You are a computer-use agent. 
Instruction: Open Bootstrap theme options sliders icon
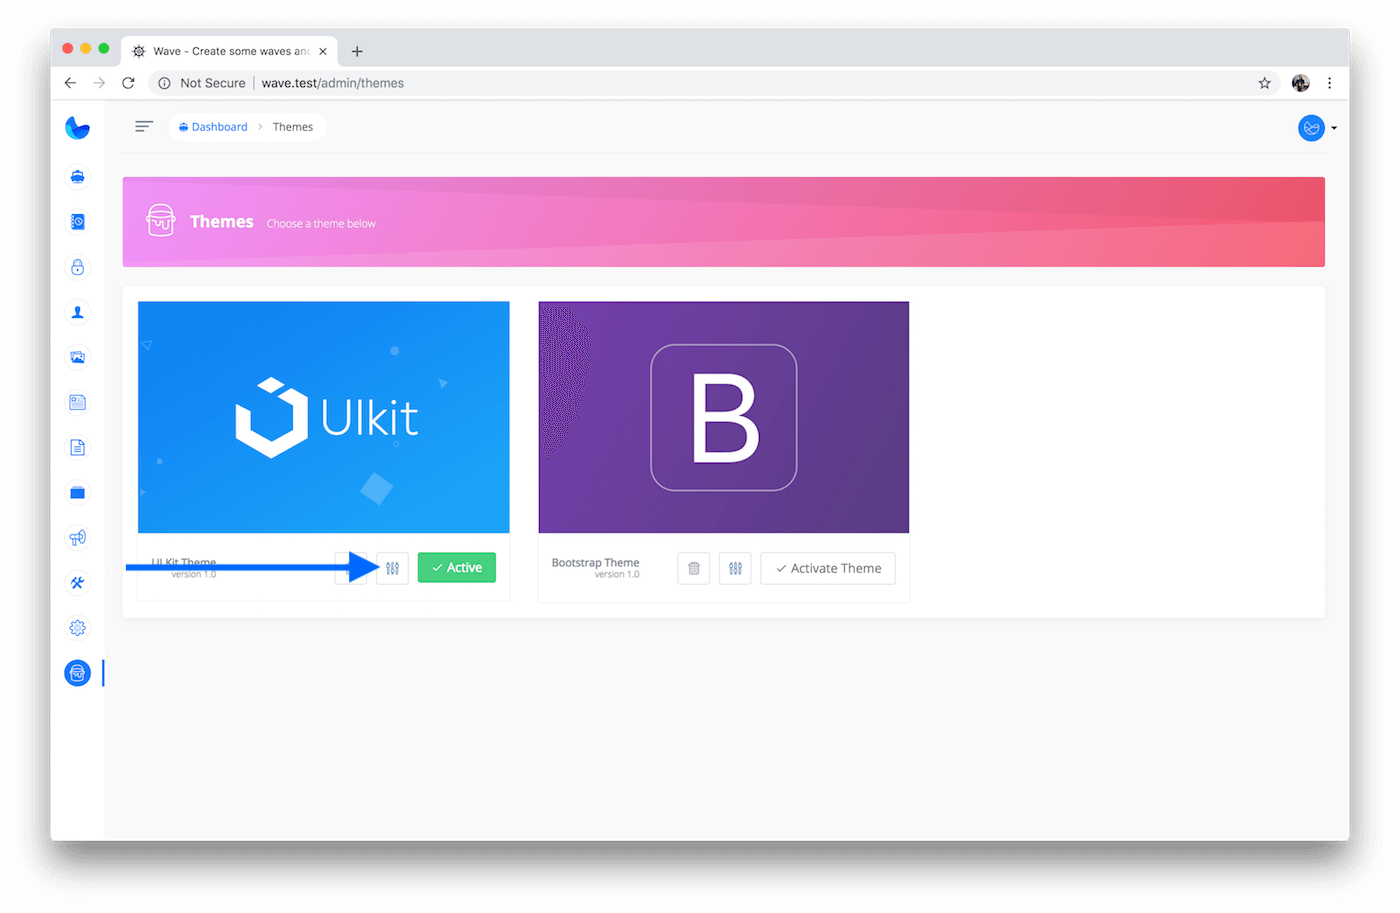point(735,568)
